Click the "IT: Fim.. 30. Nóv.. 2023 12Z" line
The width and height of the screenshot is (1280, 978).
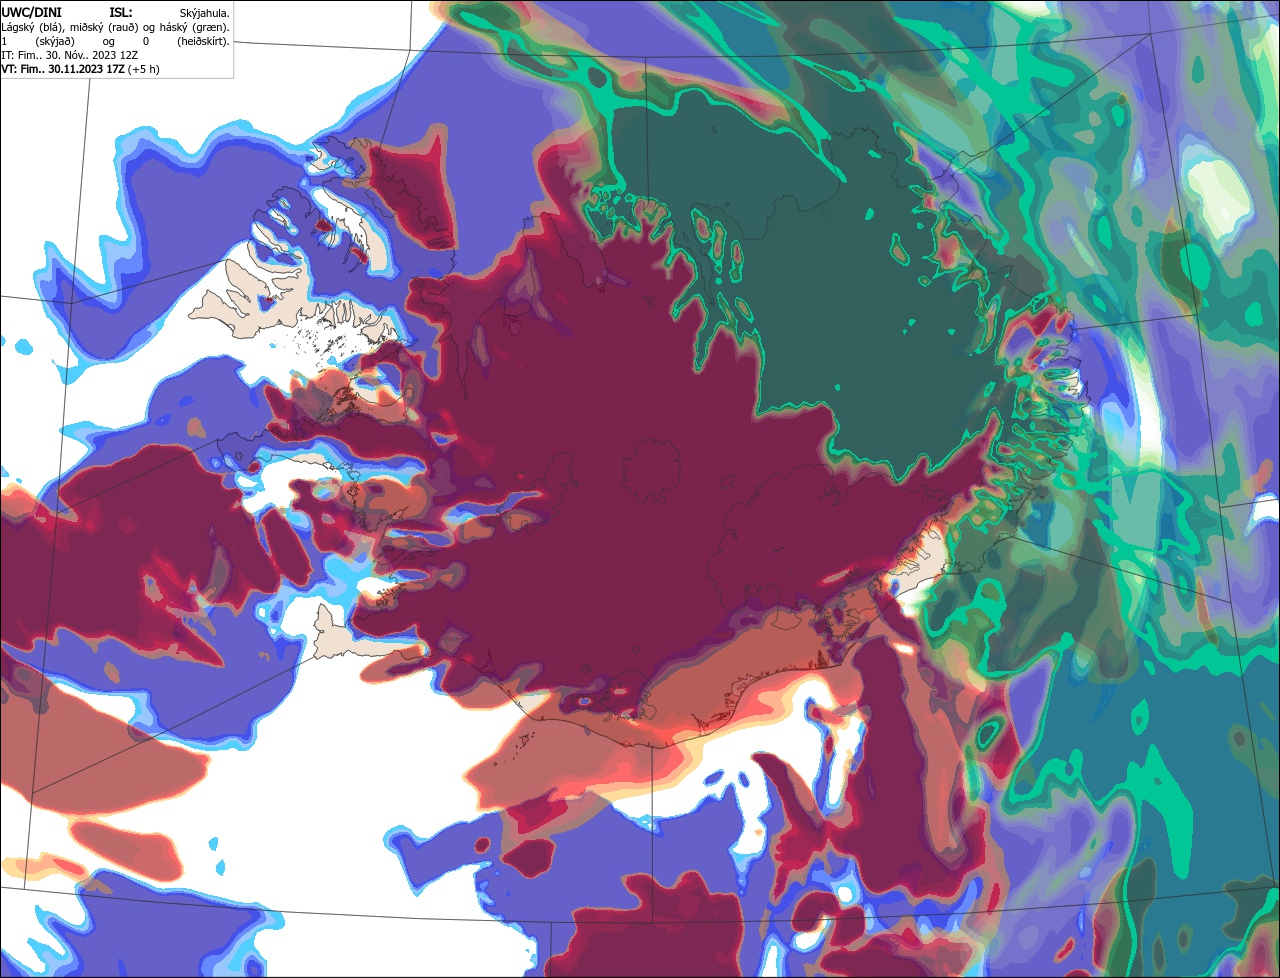pyautogui.click(x=69, y=55)
